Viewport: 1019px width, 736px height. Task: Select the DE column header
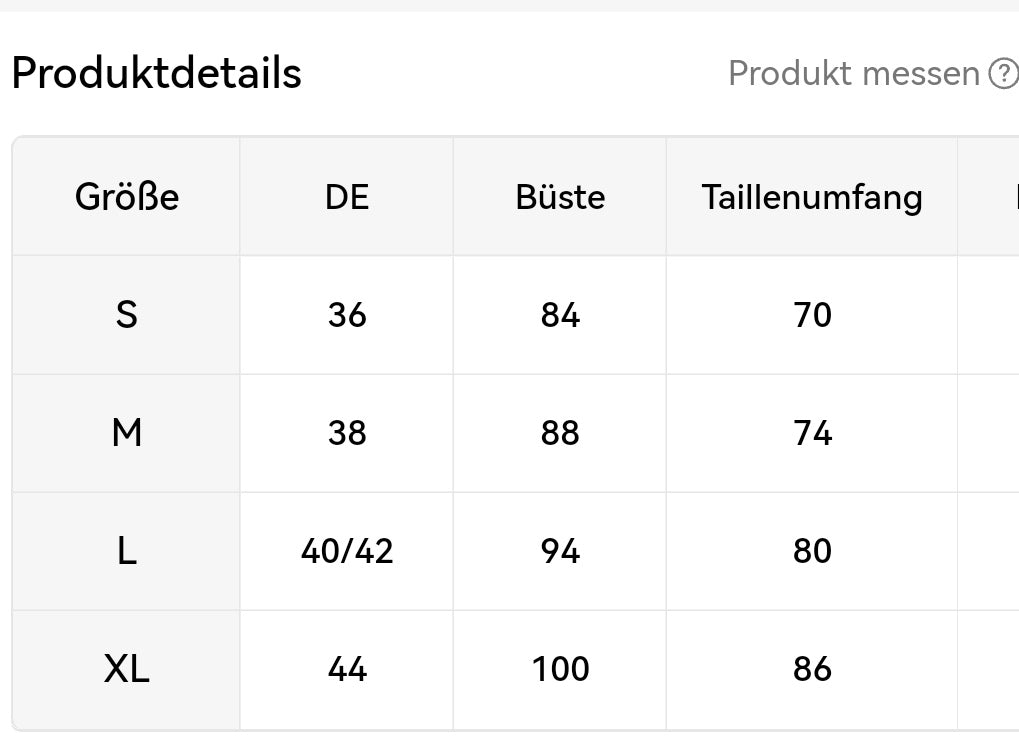click(346, 196)
